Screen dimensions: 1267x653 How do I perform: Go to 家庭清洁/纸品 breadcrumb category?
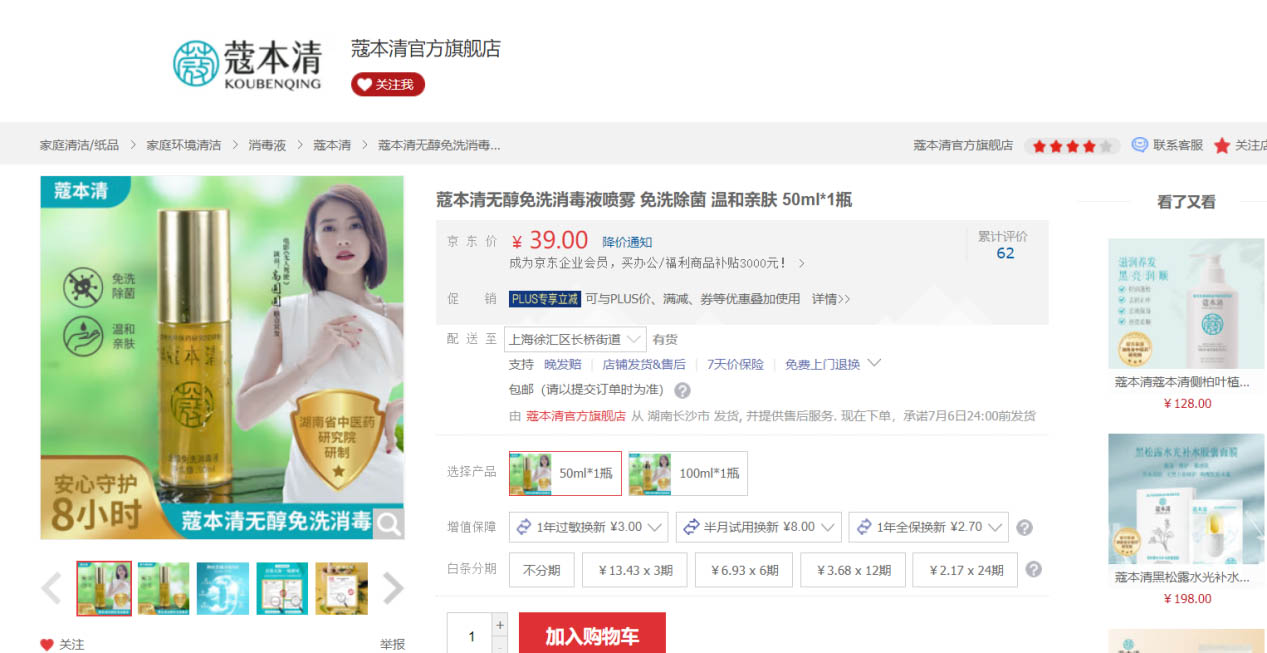pos(79,145)
